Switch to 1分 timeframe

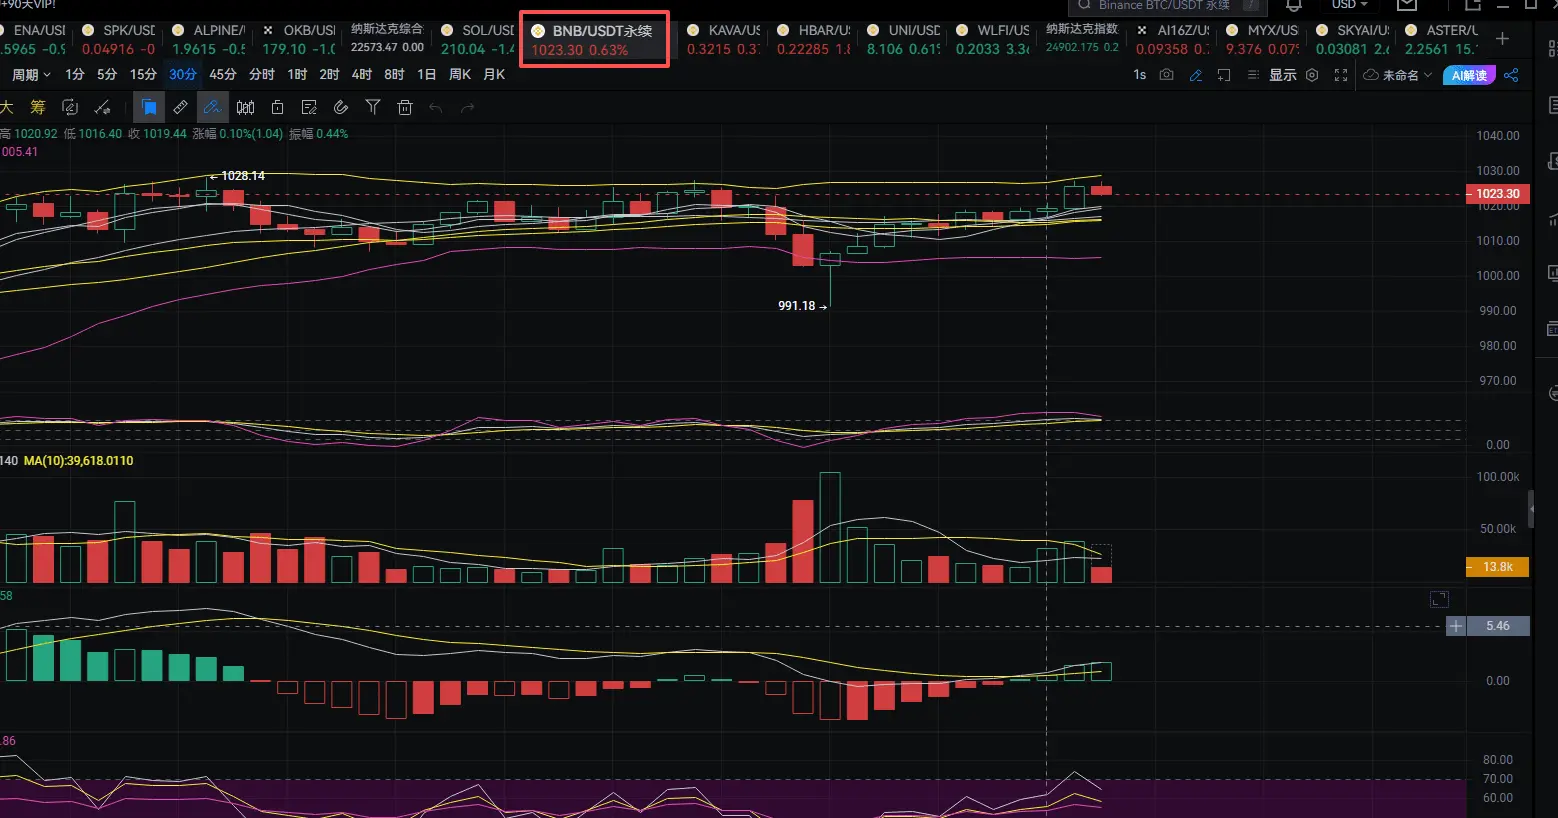tap(75, 75)
